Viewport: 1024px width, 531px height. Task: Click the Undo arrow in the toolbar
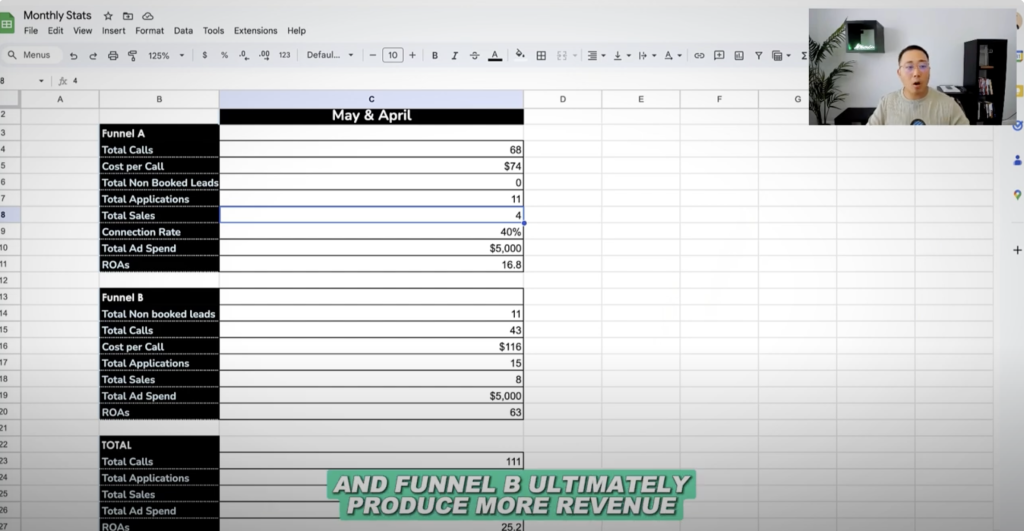[74, 55]
